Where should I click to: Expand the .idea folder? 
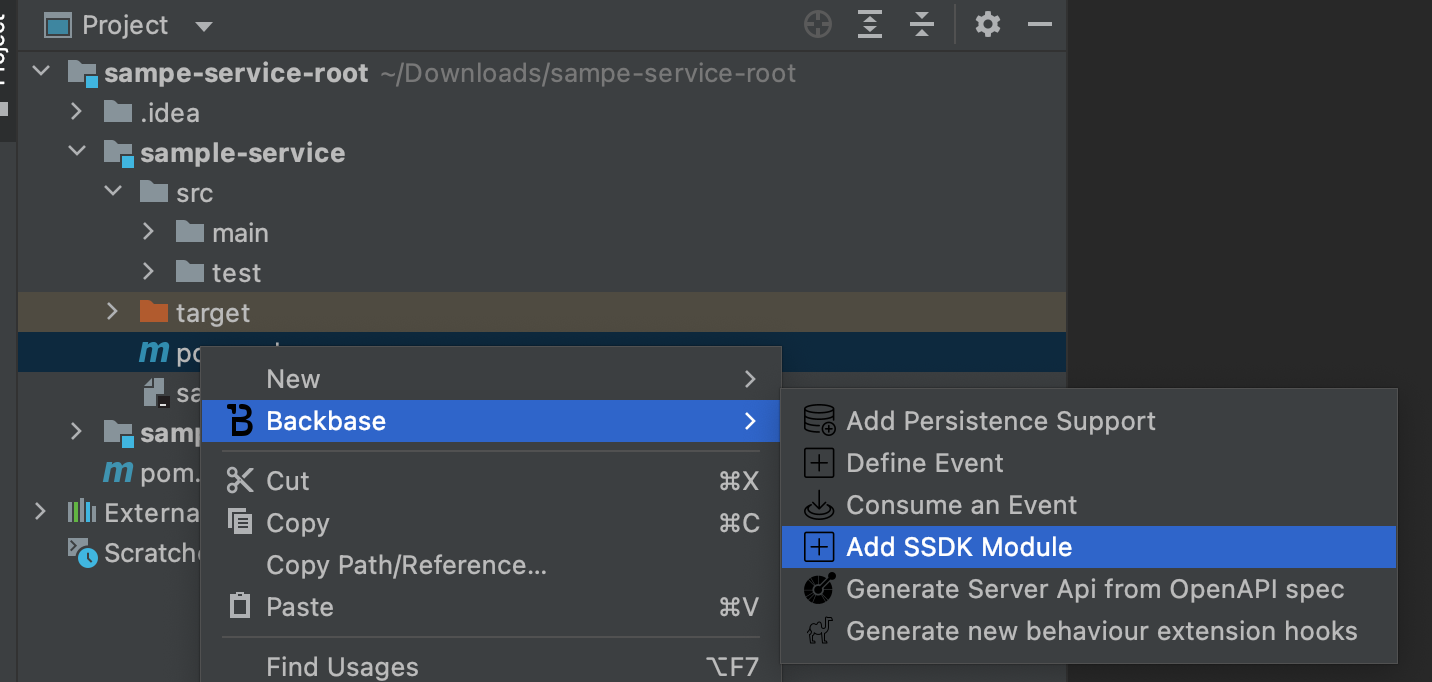(77, 112)
